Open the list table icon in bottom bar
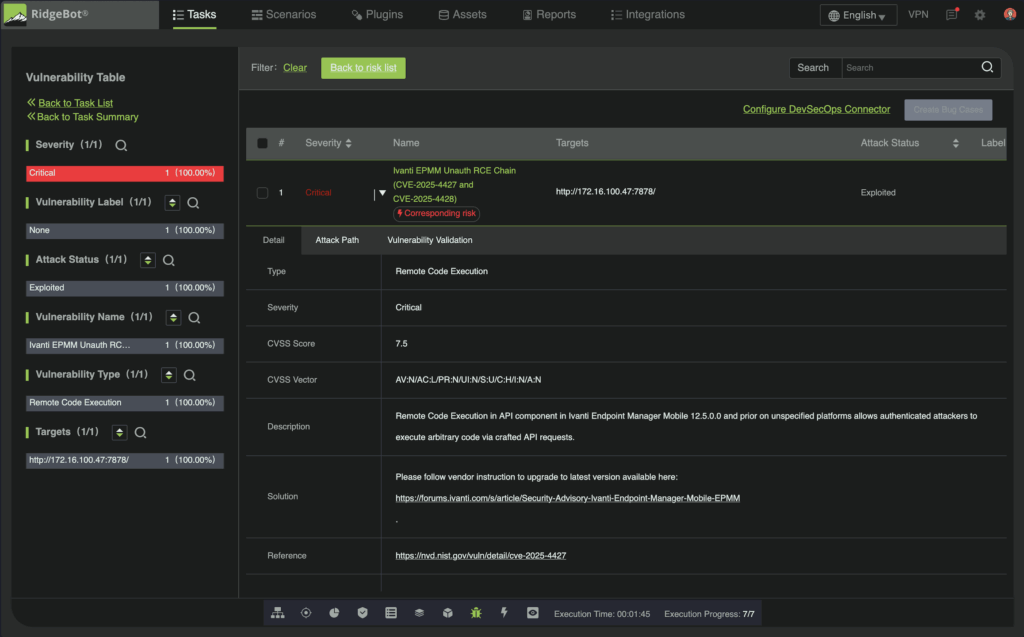The width and height of the screenshot is (1024, 637). [x=391, y=613]
